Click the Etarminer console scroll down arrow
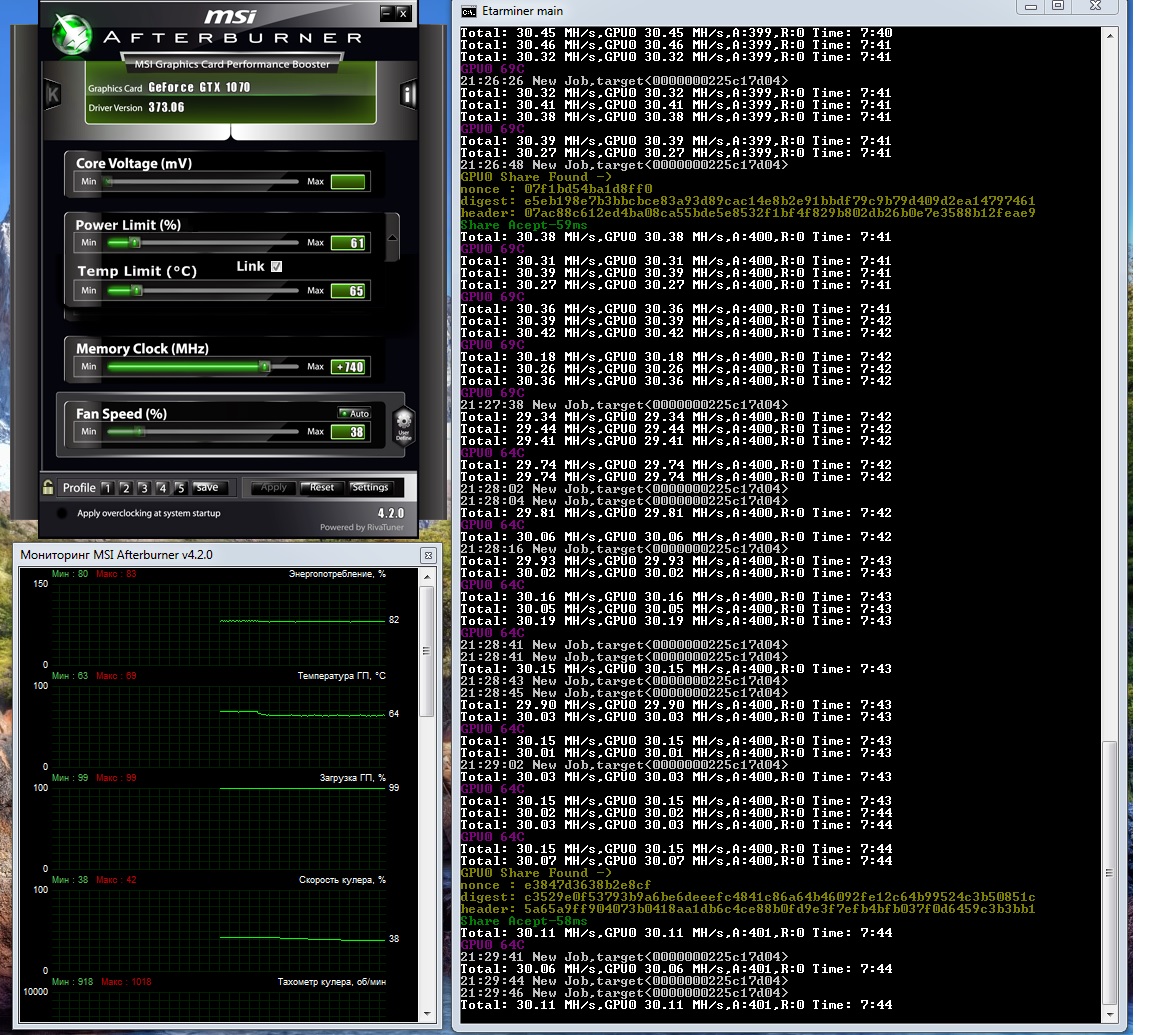 pyautogui.click(x=1109, y=1014)
